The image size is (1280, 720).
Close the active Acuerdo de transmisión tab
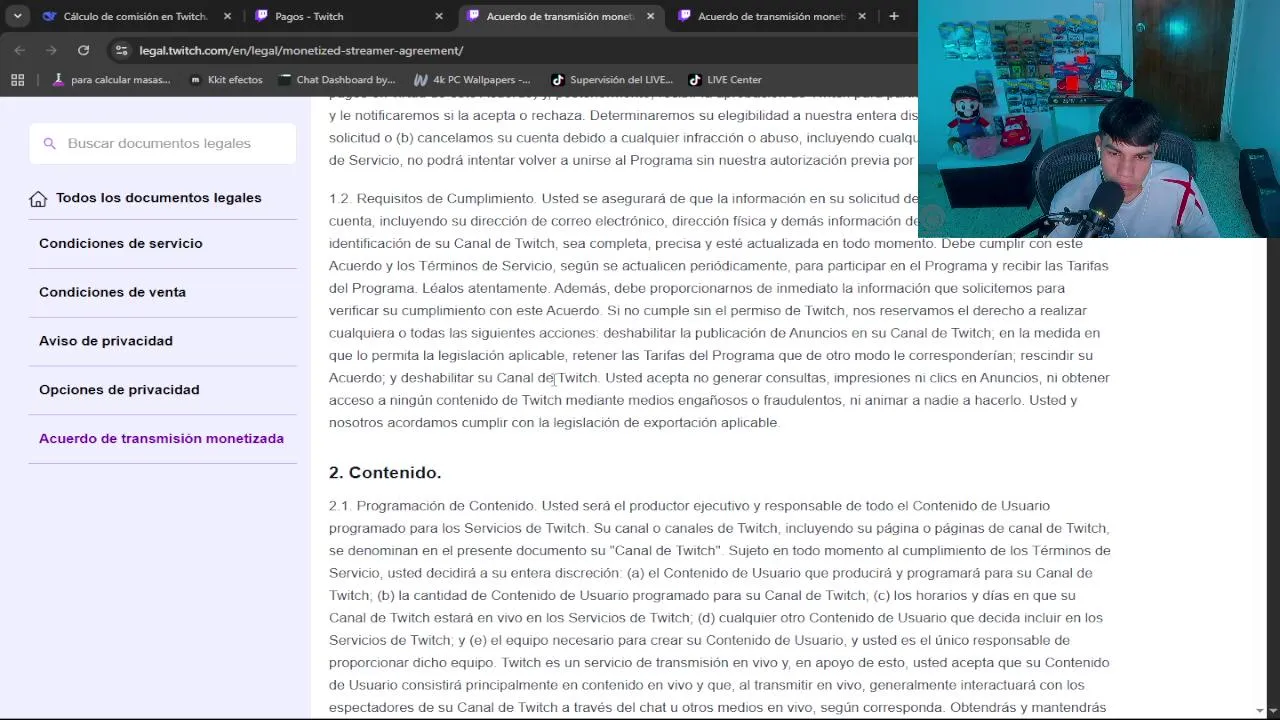click(x=651, y=16)
